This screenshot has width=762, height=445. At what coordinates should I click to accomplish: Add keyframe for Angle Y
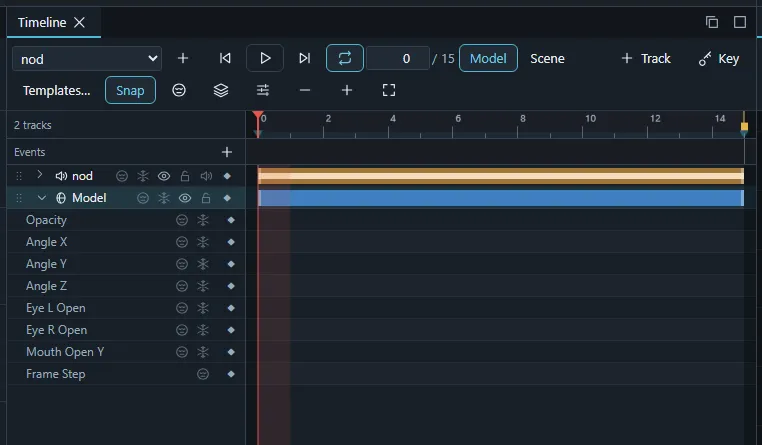231,264
